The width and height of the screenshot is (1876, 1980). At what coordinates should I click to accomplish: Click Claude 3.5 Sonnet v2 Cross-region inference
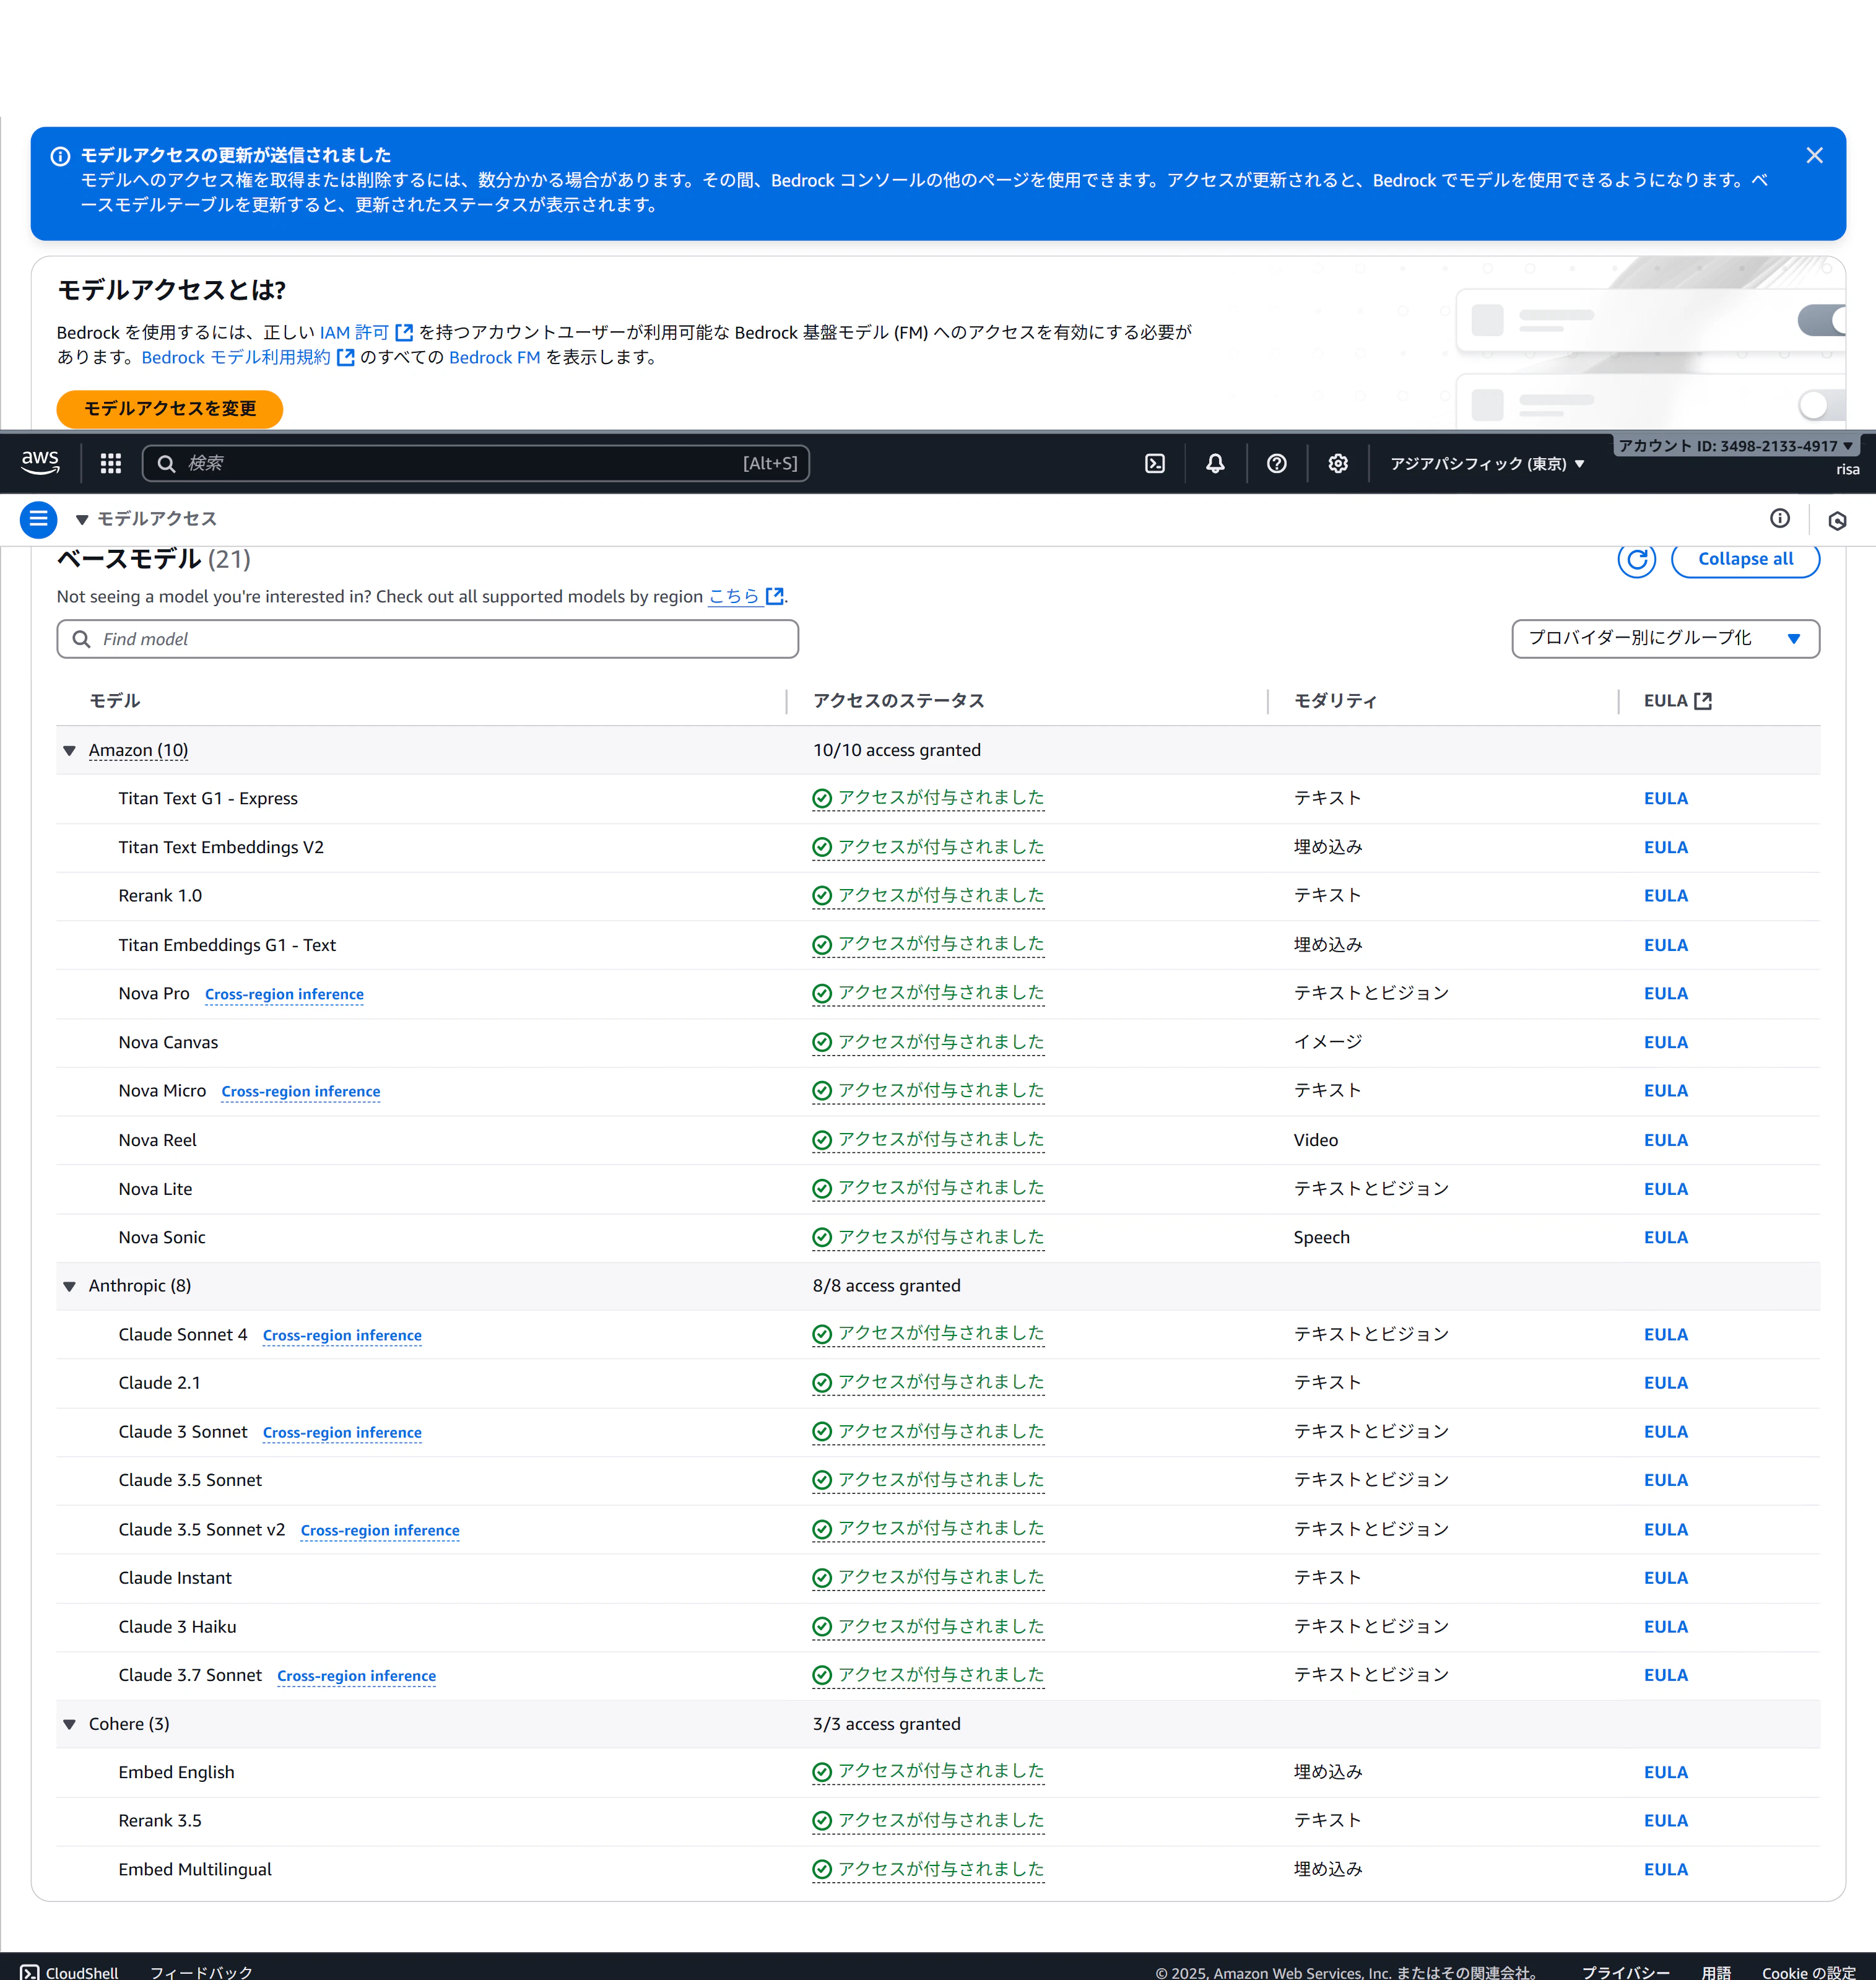point(380,1530)
